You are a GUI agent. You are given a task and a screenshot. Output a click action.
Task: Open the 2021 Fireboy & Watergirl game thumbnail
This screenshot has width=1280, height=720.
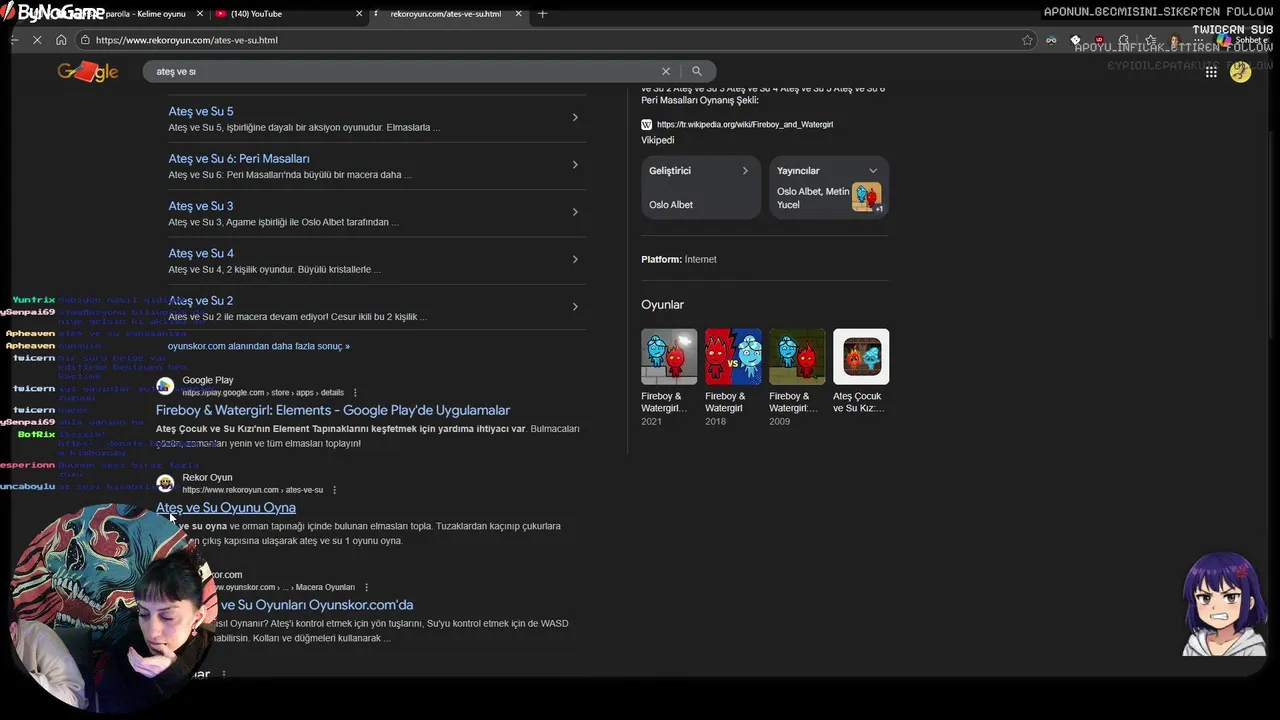coord(669,357)
